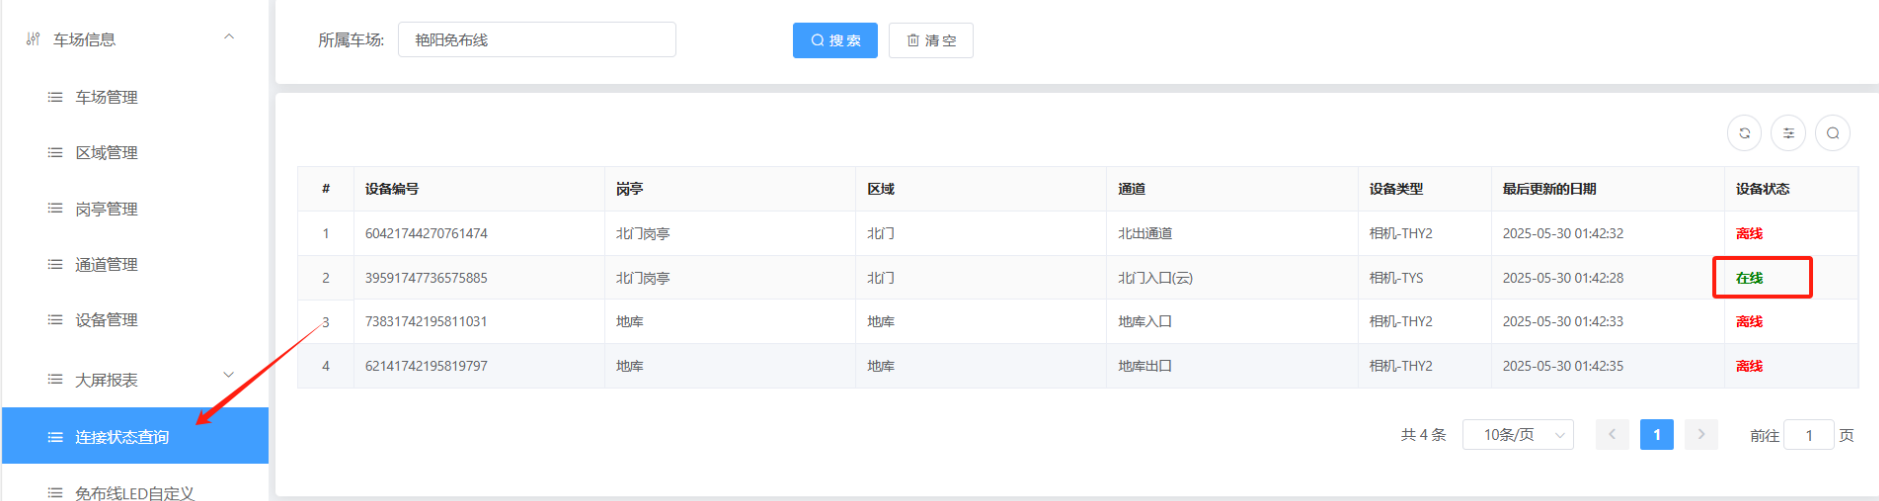Click the 设备编号 column header
The image size is (1879, 501).
[392, 189]
